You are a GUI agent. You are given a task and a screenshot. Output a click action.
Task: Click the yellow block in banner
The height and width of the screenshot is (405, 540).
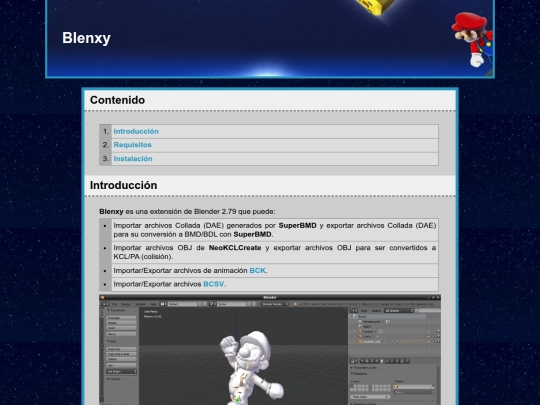(376, 7)
